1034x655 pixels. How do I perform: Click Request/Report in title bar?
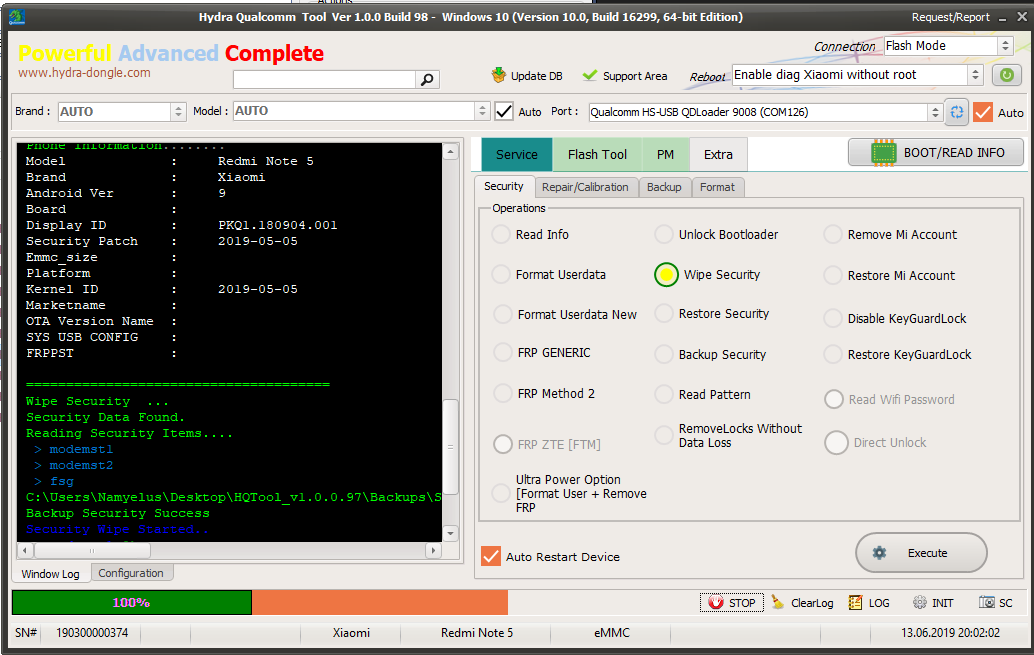(x=950, y=17)
